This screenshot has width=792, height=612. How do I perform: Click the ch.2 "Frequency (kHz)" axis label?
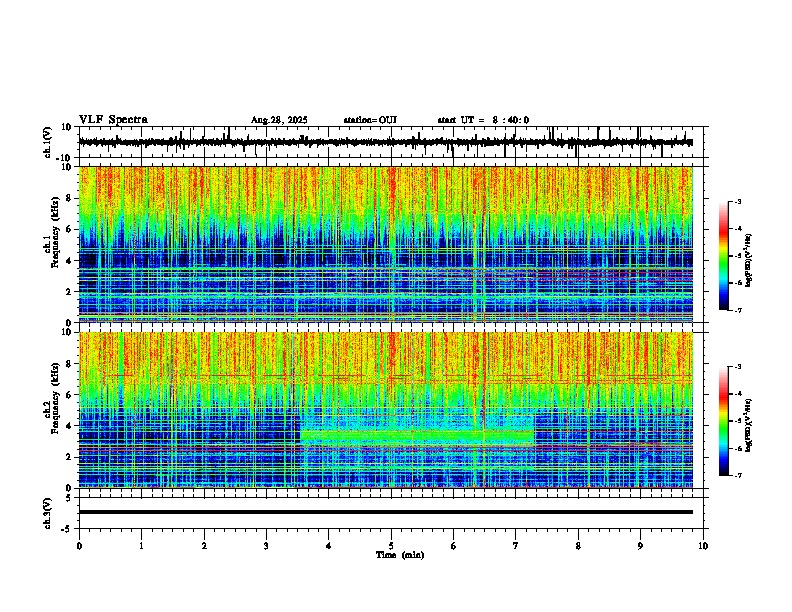55,398
